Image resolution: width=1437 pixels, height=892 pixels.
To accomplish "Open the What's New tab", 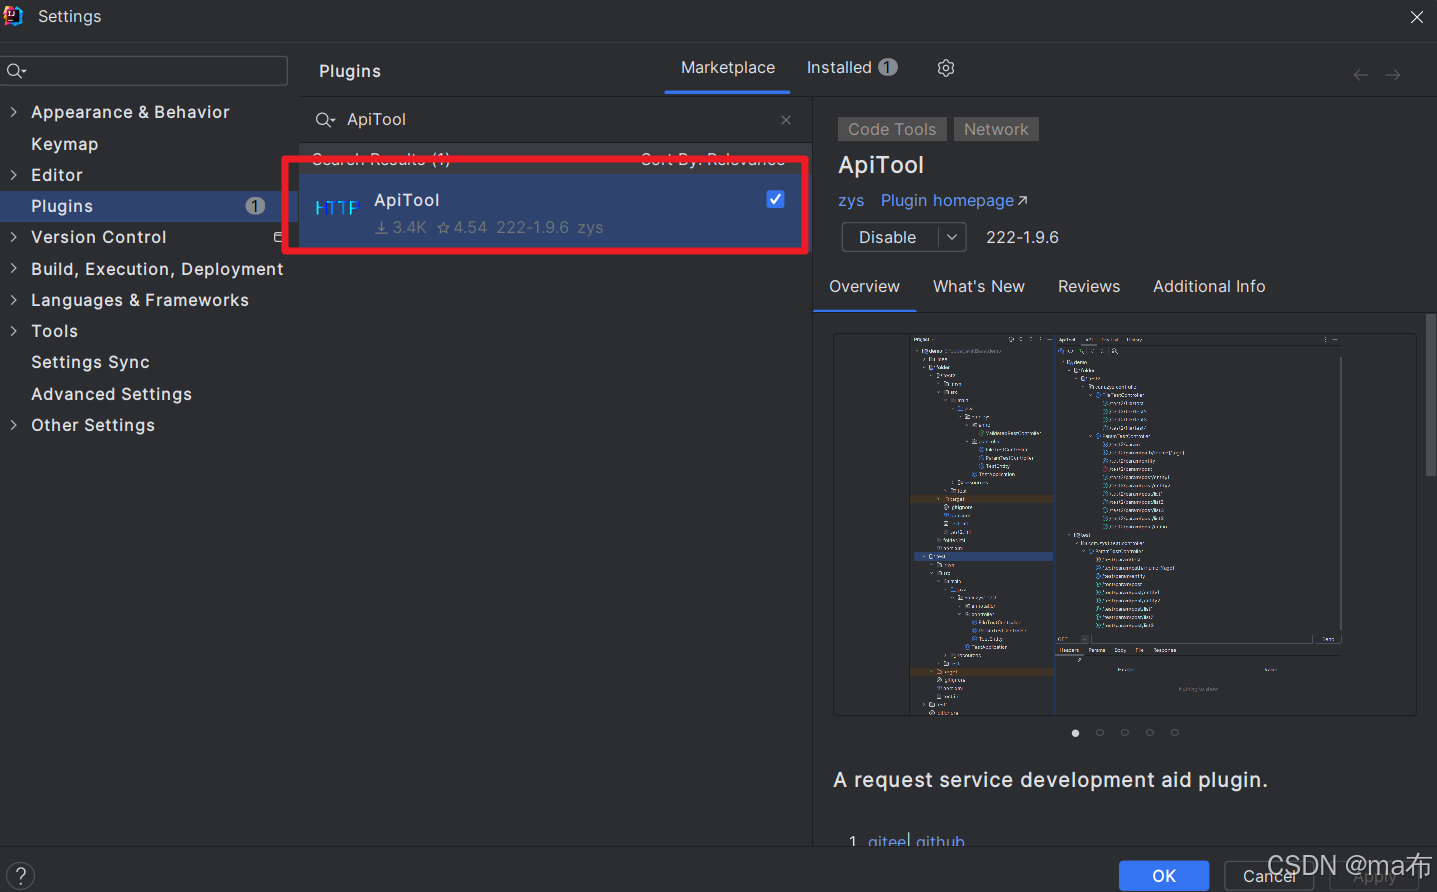I will coord(979,287).
